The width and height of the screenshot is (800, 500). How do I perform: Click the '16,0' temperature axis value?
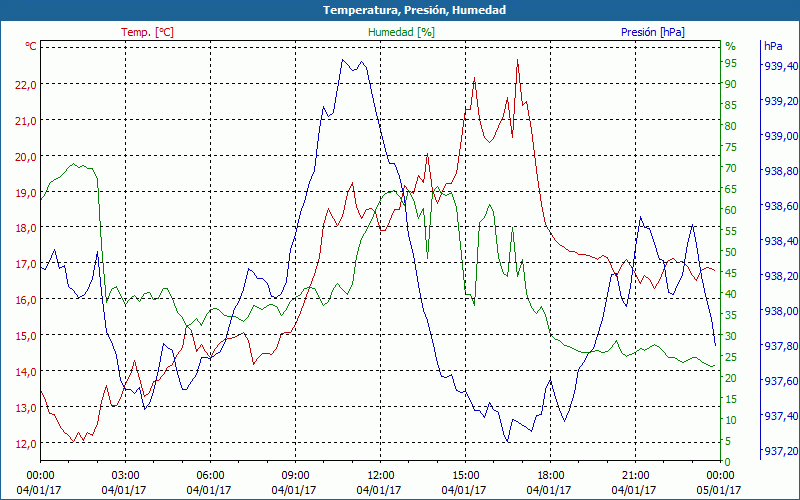26,300
